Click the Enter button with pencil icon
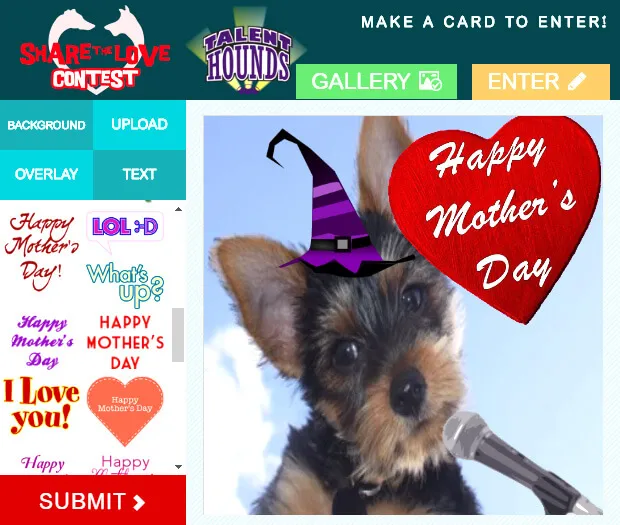This screenshot has width=620, height=525. pos(541,81)
